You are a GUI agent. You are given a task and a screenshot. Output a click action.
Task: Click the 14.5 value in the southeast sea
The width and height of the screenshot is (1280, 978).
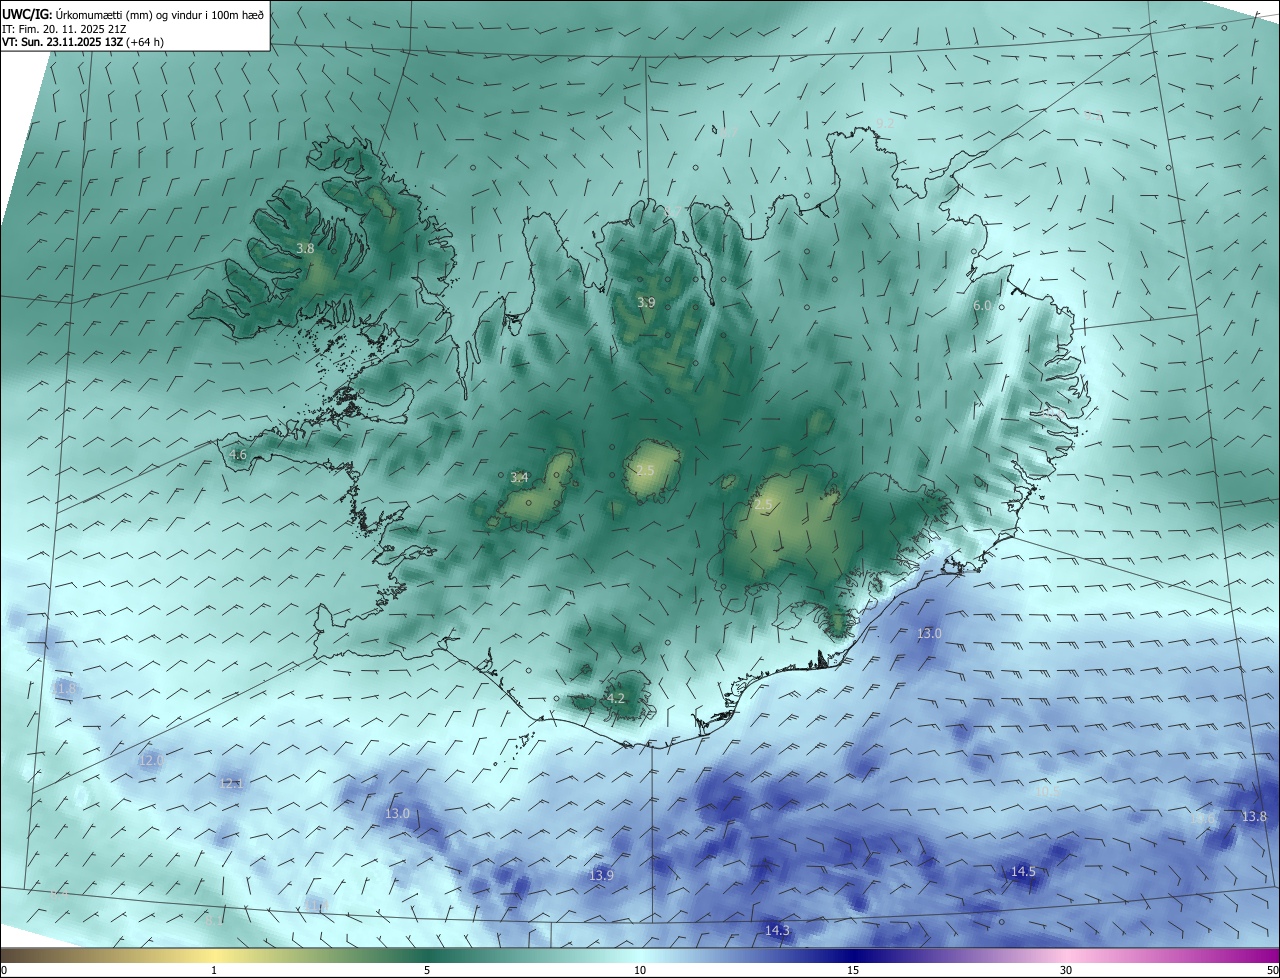point(1023,871)
